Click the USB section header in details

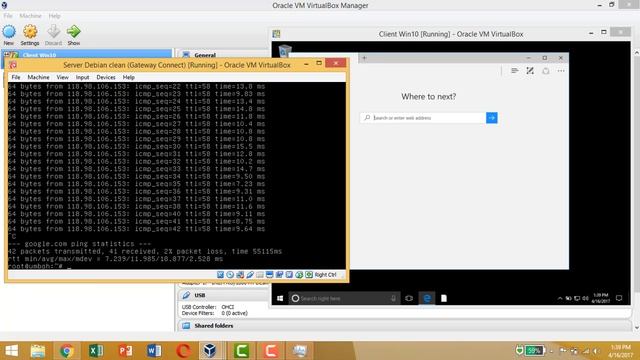(x=200, y=295)
